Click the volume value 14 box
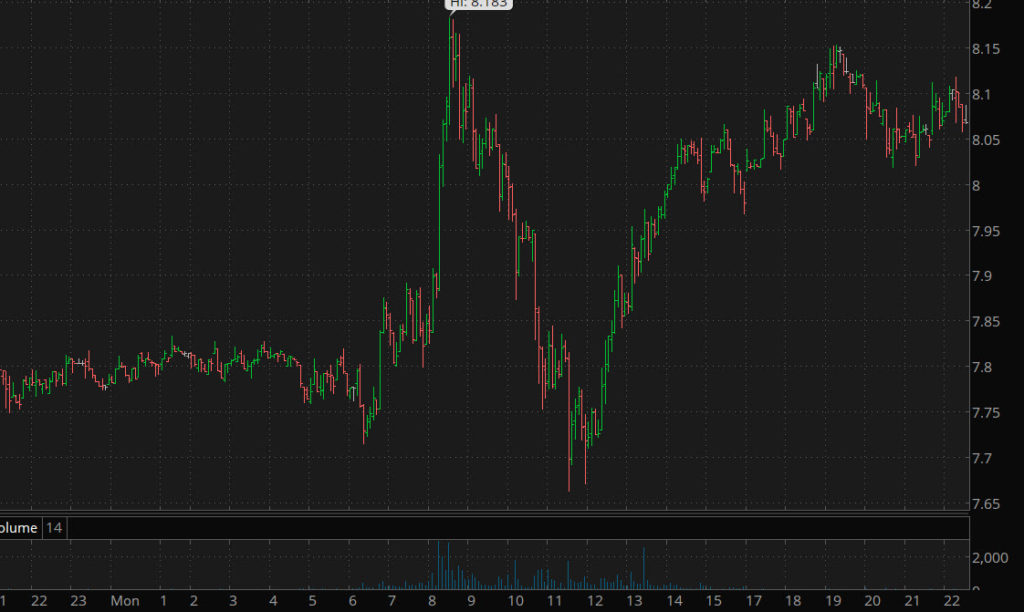This screenshot has height=612, width=1024. [54, 527]
